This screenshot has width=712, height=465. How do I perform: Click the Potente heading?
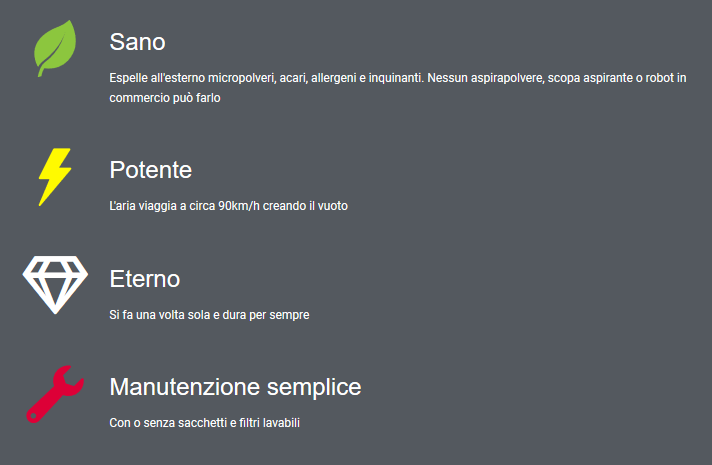(151, 170)
